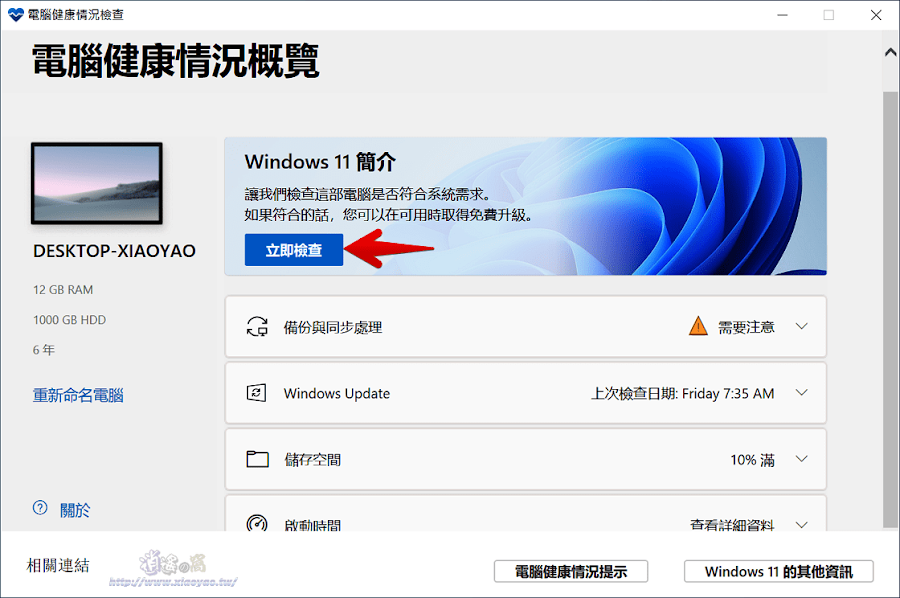Click the DESKTOP-XIAOYAO computer name

coord(114,251)
